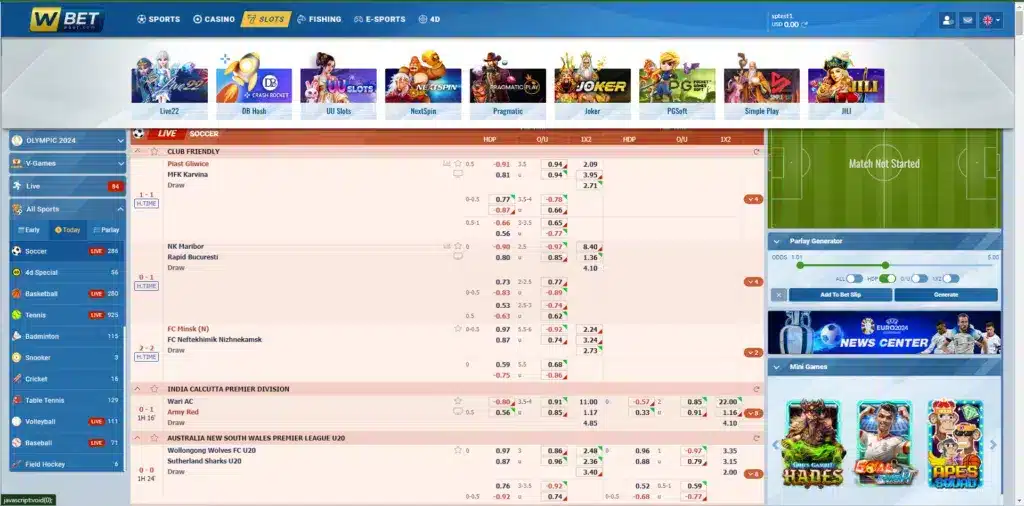Click the balance refresh icon beside USD 0.00
The width and height of the screenshot is (1024, 506).
(x=806, y=24)
